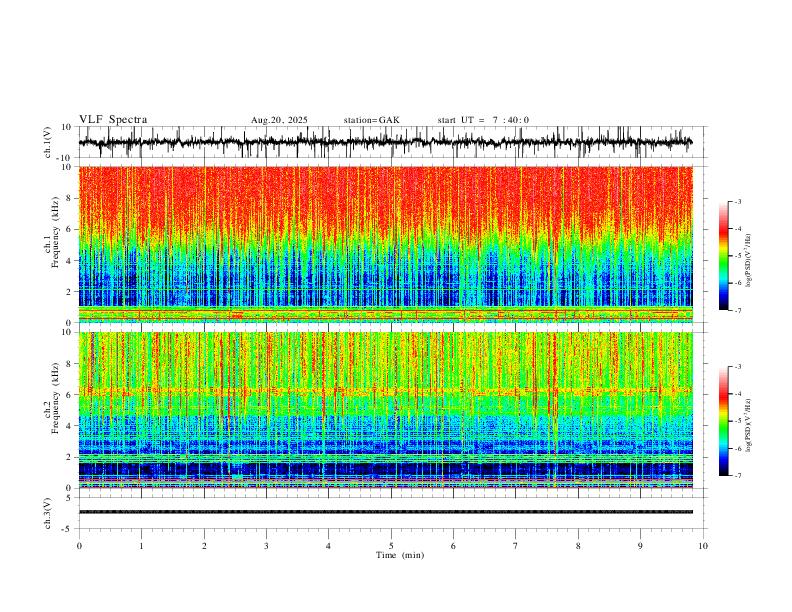The width and height of the screenshot is (792, 612).
Task: Click the ch.1 color bar "log(PSD)" label
Action: [749, 261]
